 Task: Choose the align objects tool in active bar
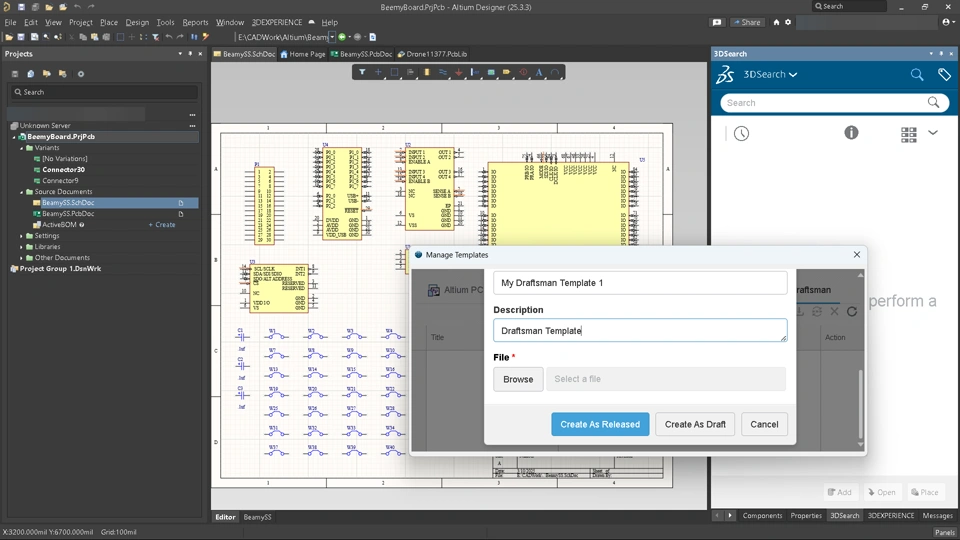pos(411,72)
